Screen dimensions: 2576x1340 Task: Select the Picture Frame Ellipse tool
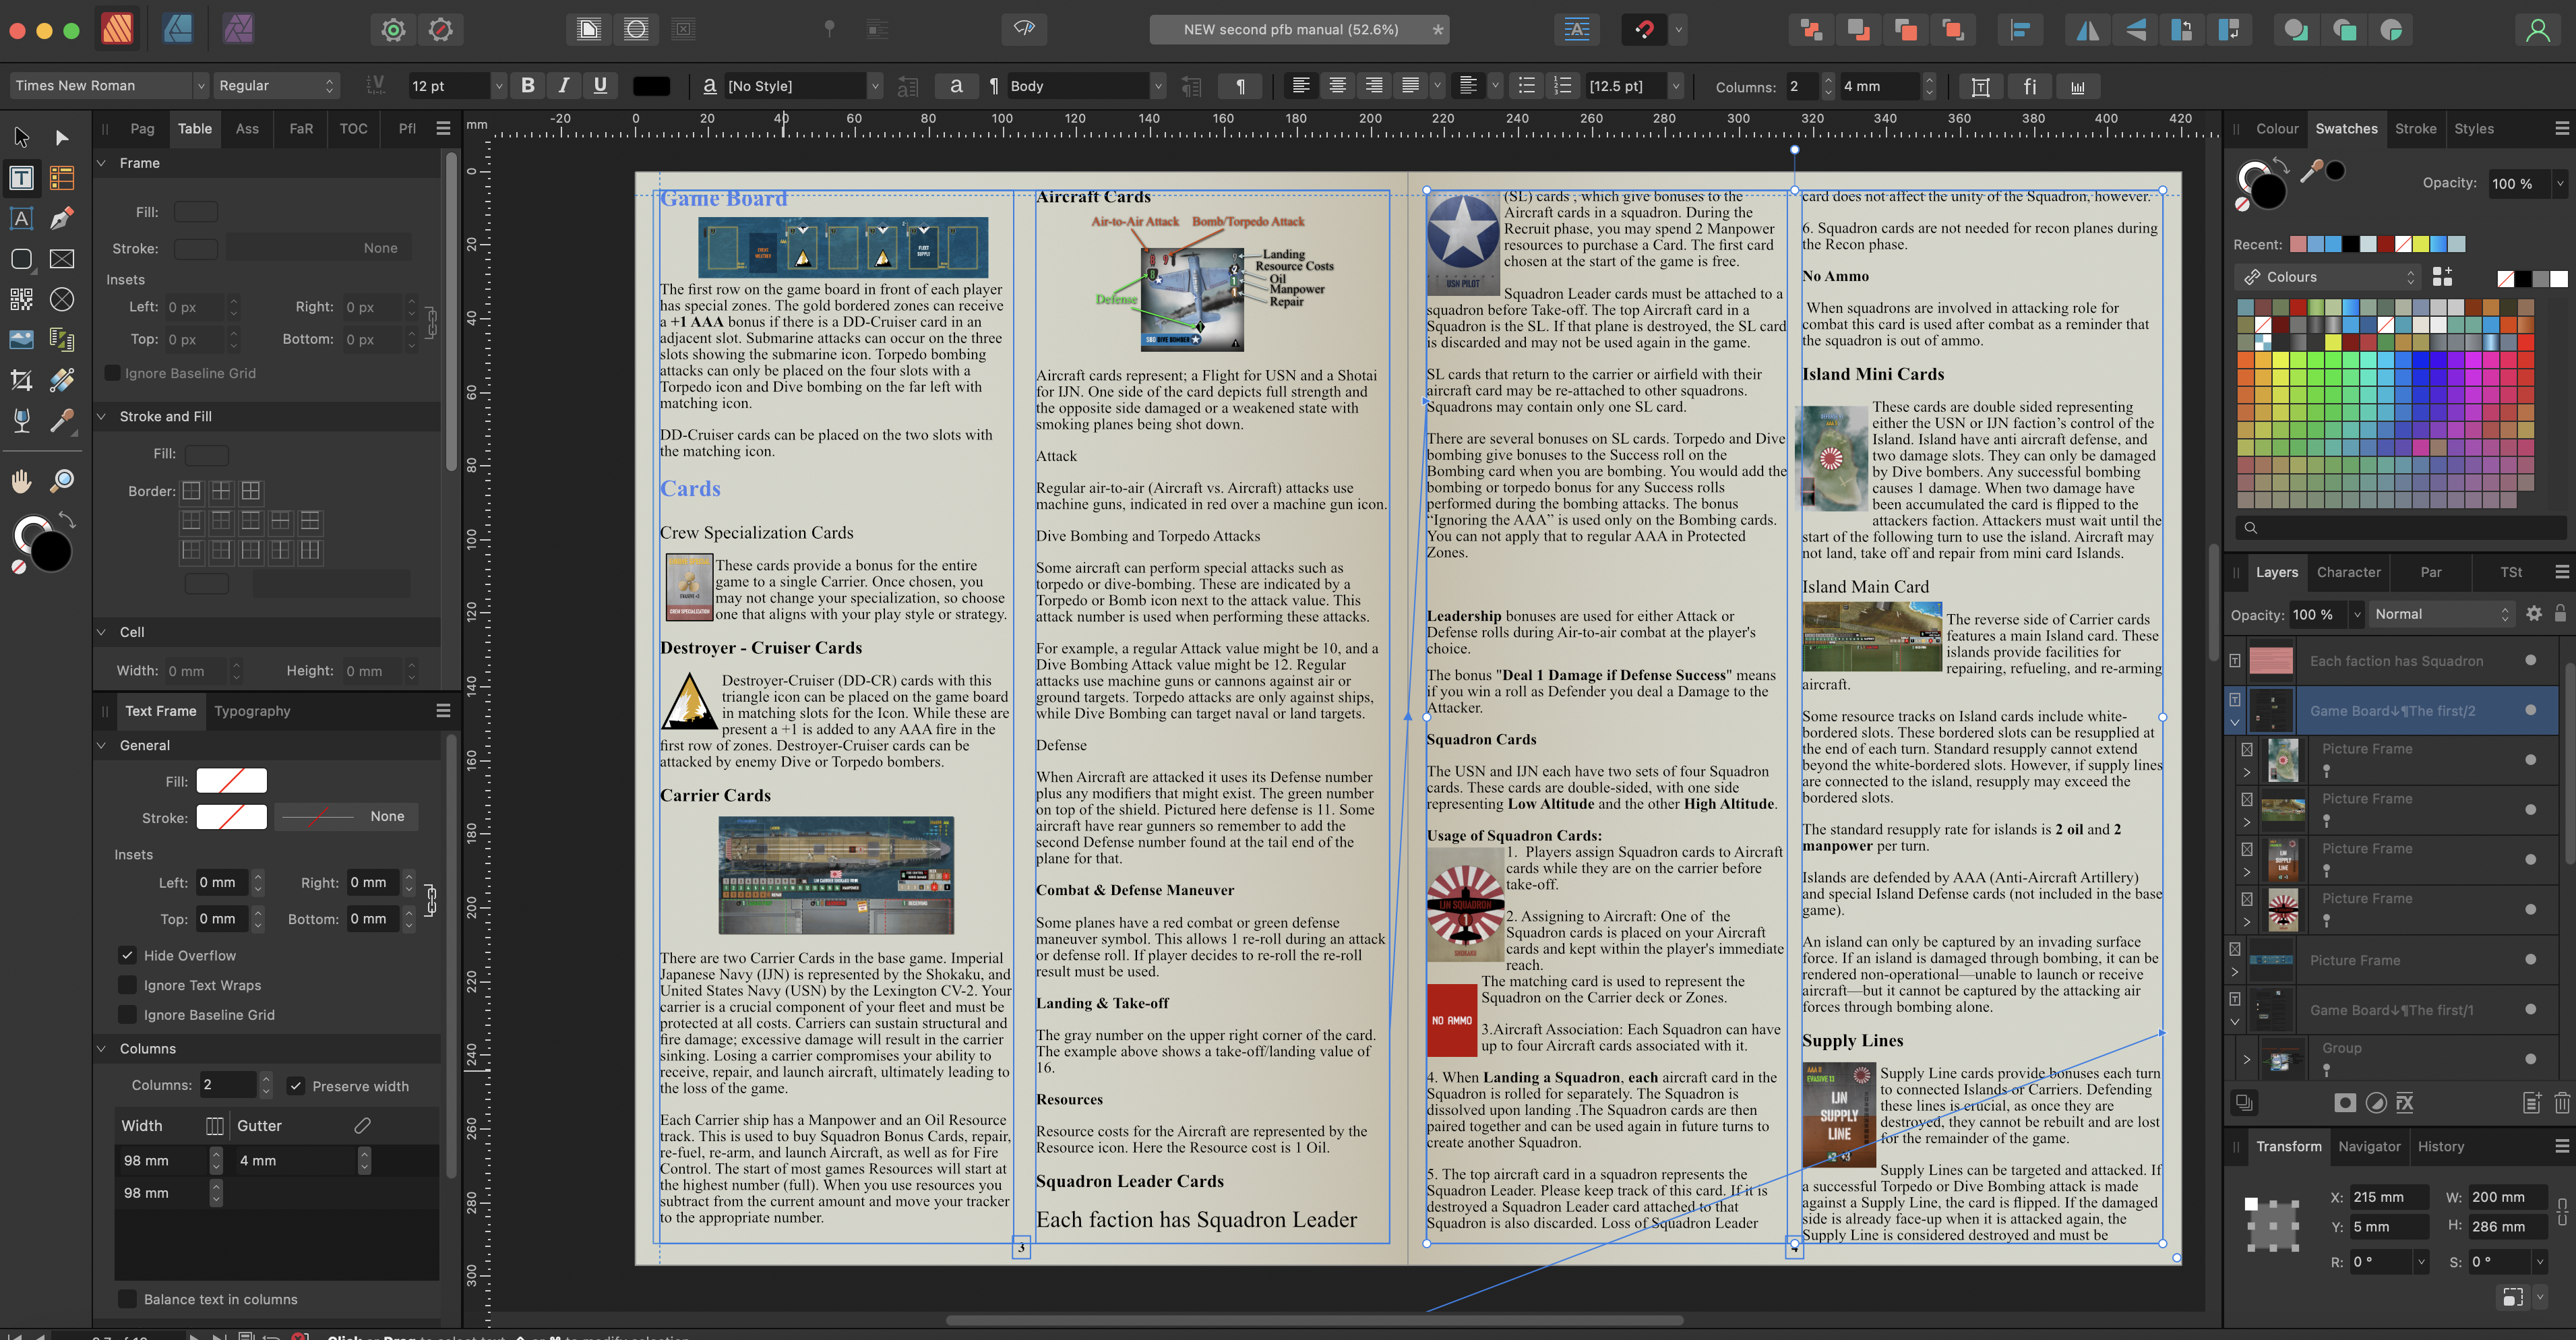pos(62,299)
